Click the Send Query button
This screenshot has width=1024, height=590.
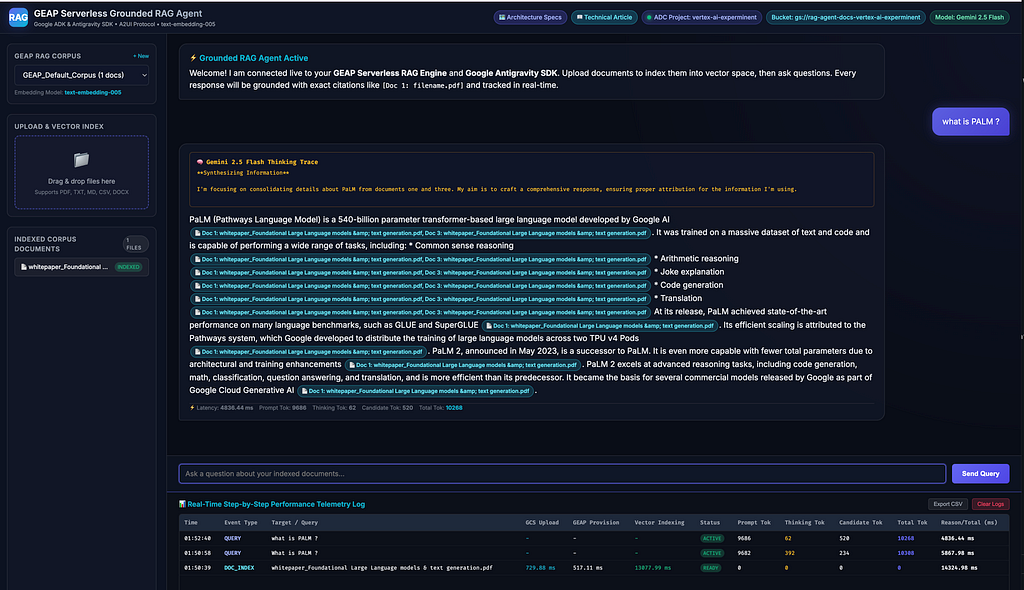[980, 474]
